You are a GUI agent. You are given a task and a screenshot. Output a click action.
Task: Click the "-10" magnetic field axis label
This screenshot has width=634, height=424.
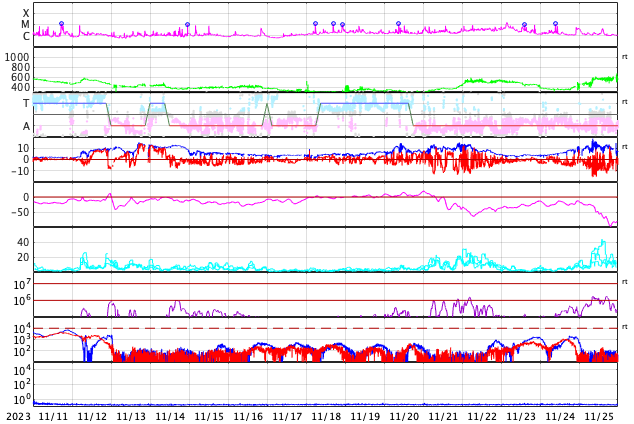[20, 171]
